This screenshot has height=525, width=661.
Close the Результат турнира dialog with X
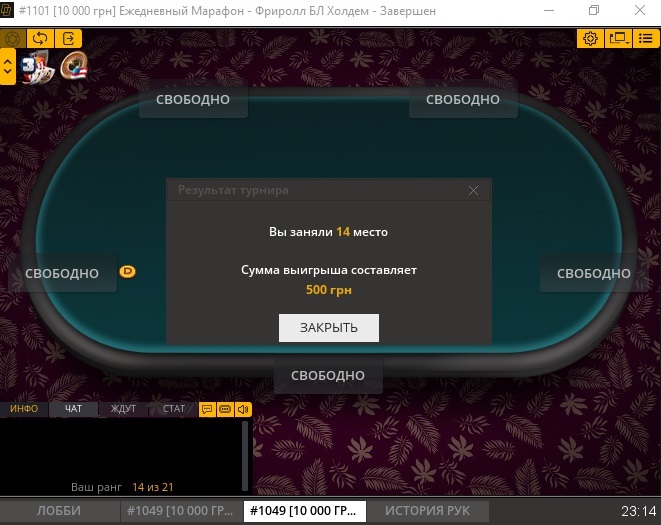pos(473,191)
